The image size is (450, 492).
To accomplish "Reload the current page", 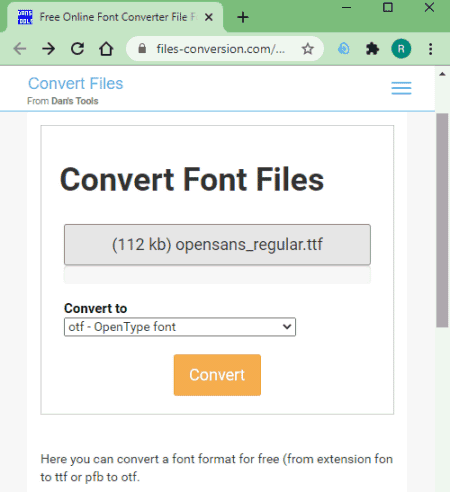I will pos(77,49).
